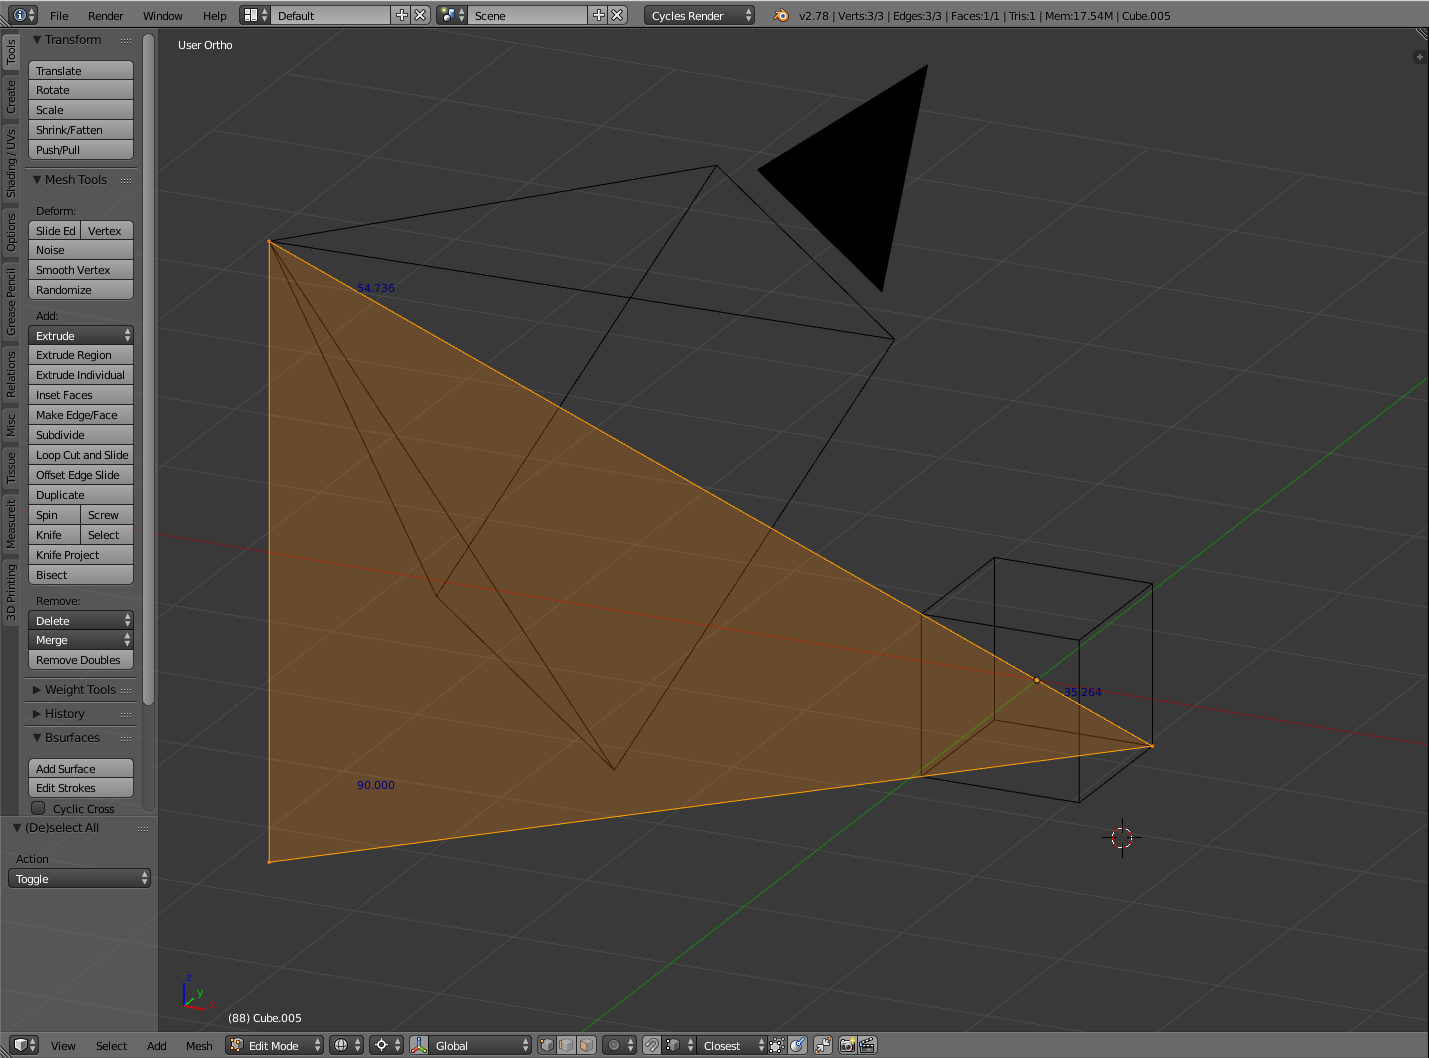Image resolution: width=1429 pixels, height=1058 pixels.
Task: Collapse the Bsurfaces panel
Action: (37, 738)
